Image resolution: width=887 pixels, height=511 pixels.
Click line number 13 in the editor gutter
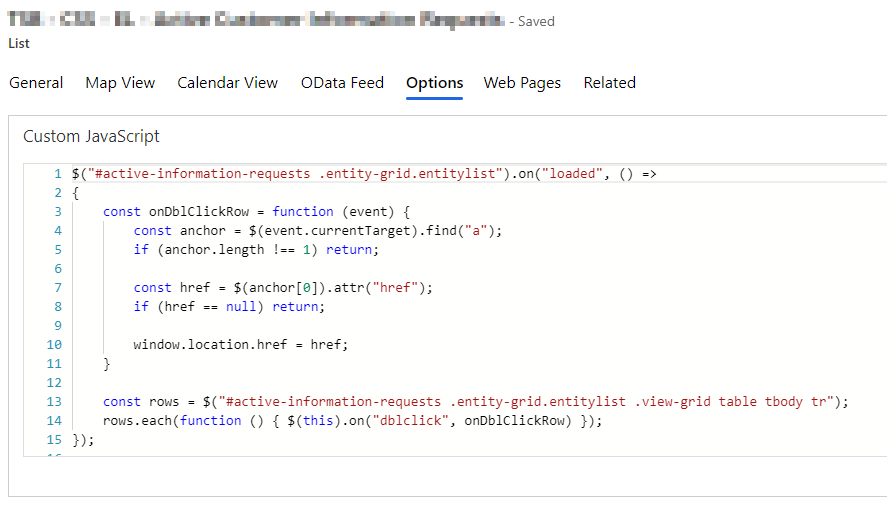55,402
